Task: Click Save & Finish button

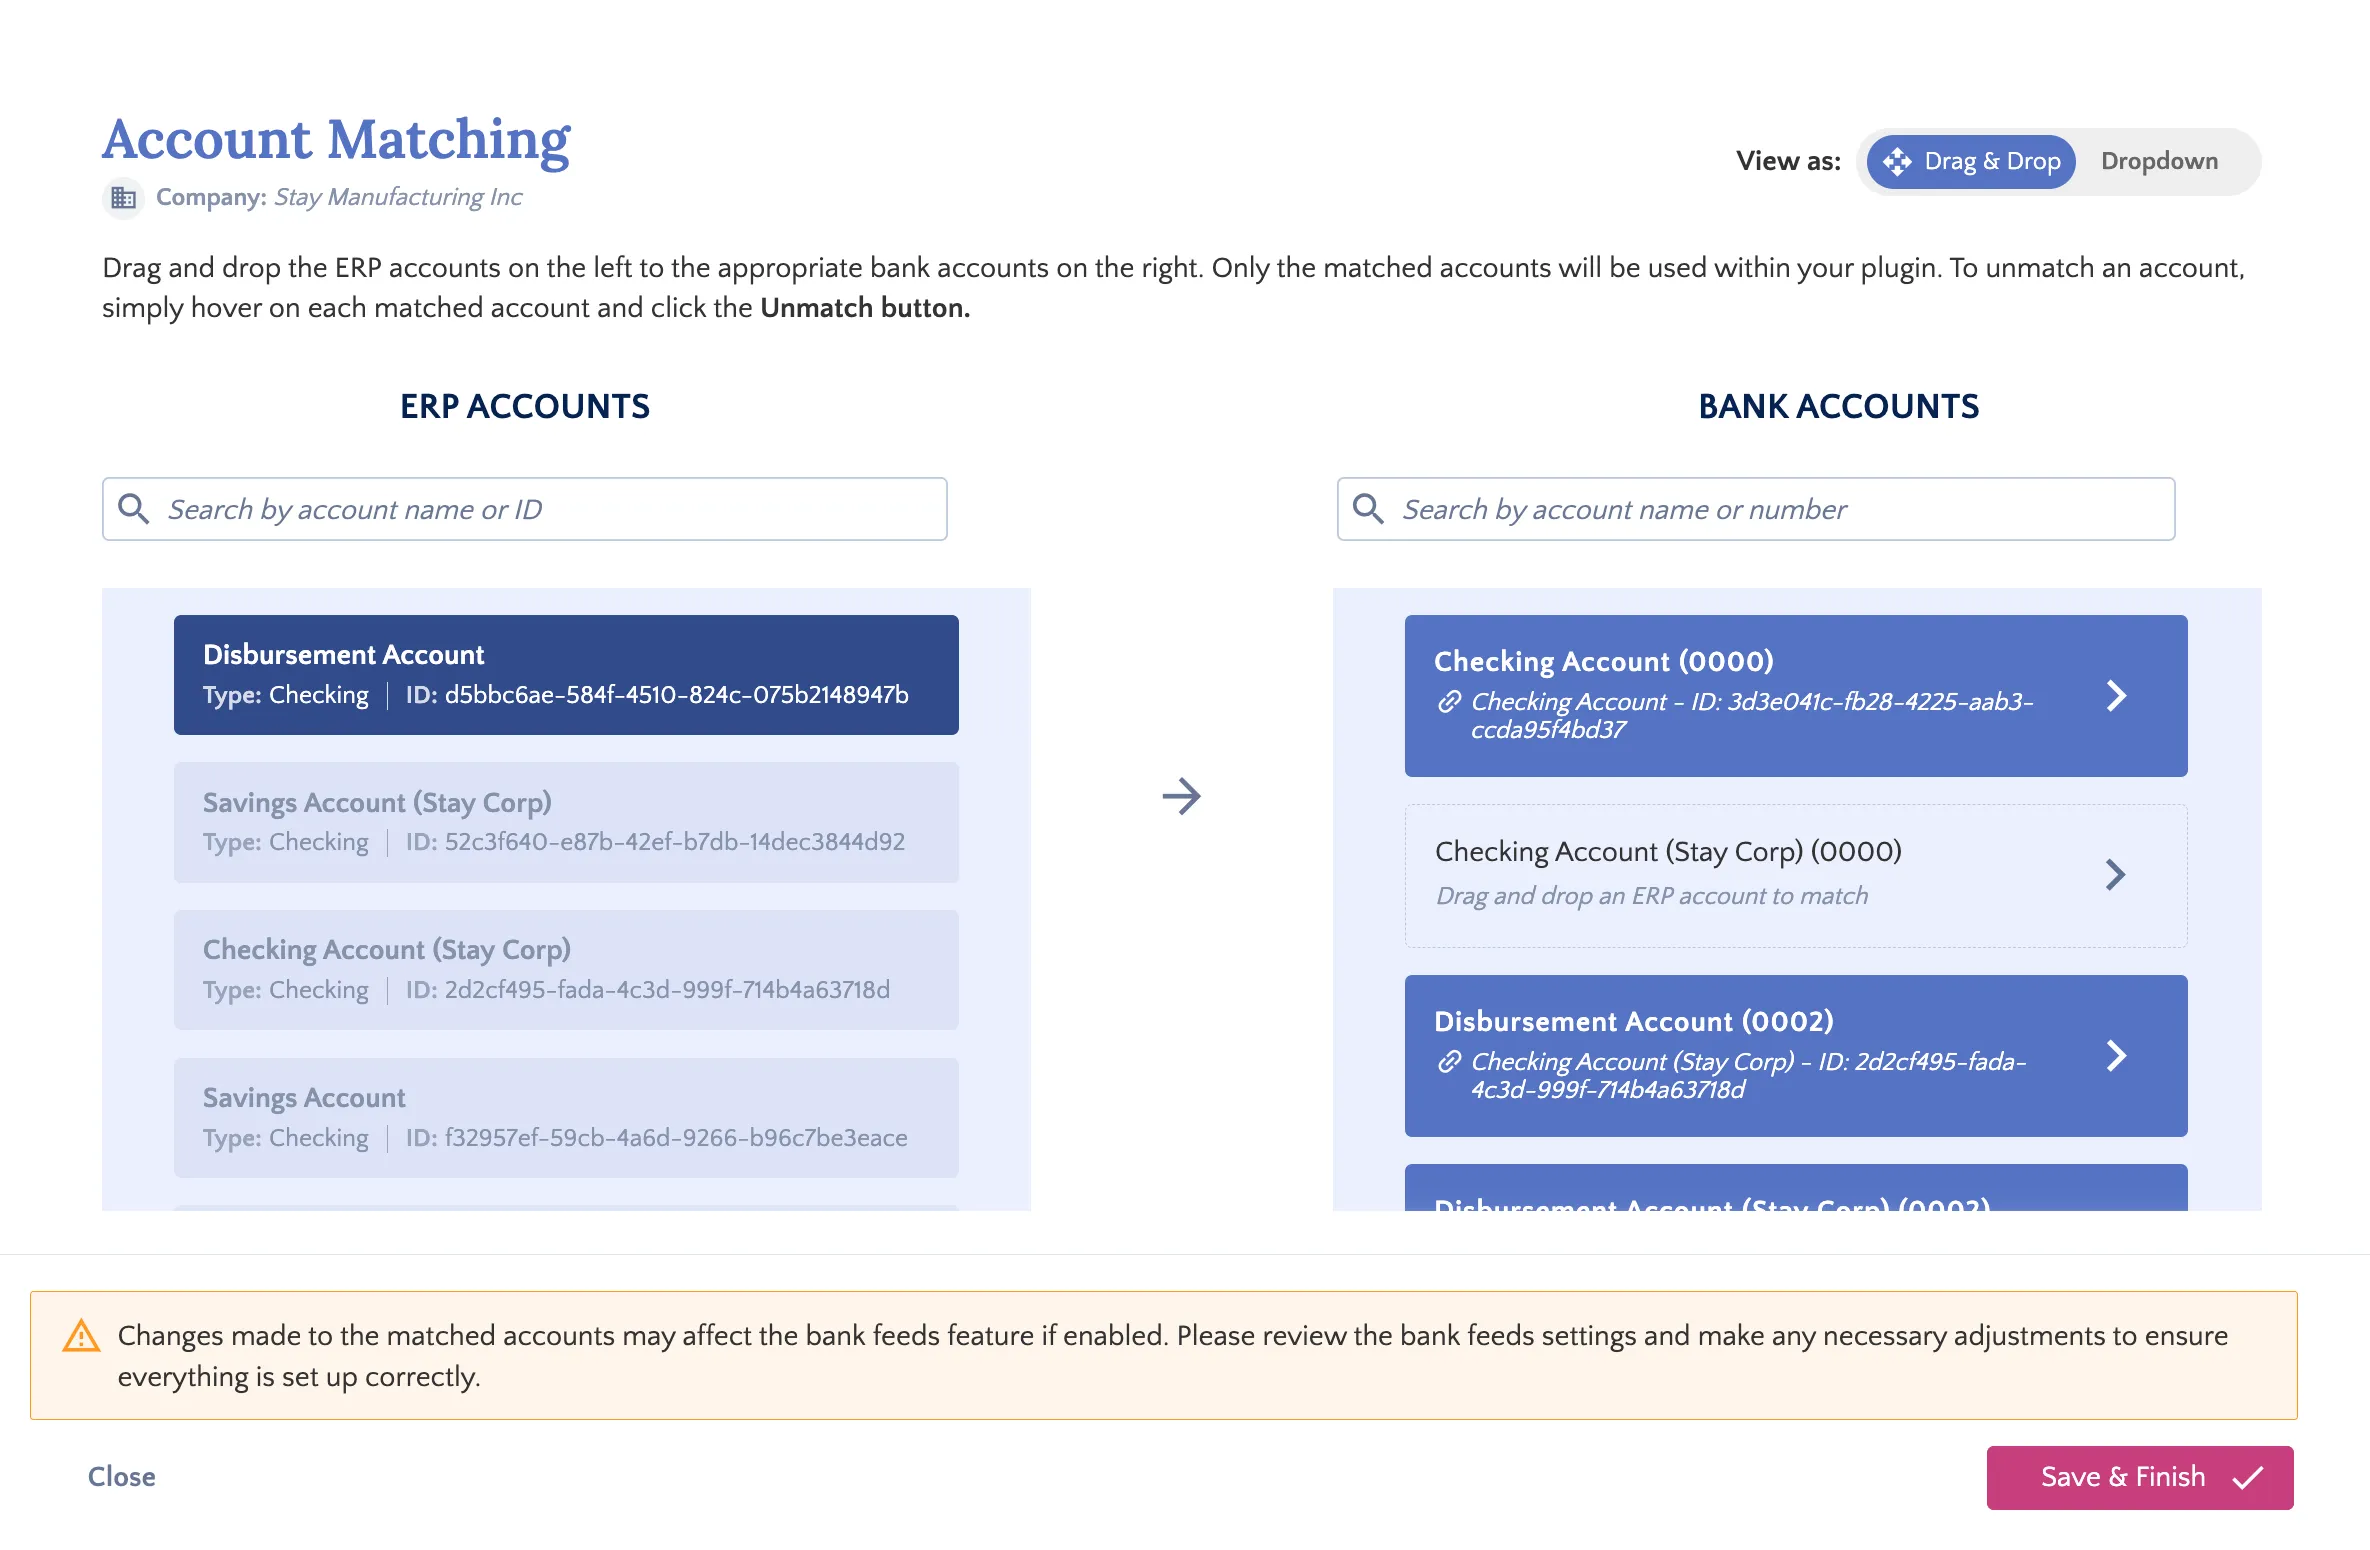Action: pos(2140,1477)
